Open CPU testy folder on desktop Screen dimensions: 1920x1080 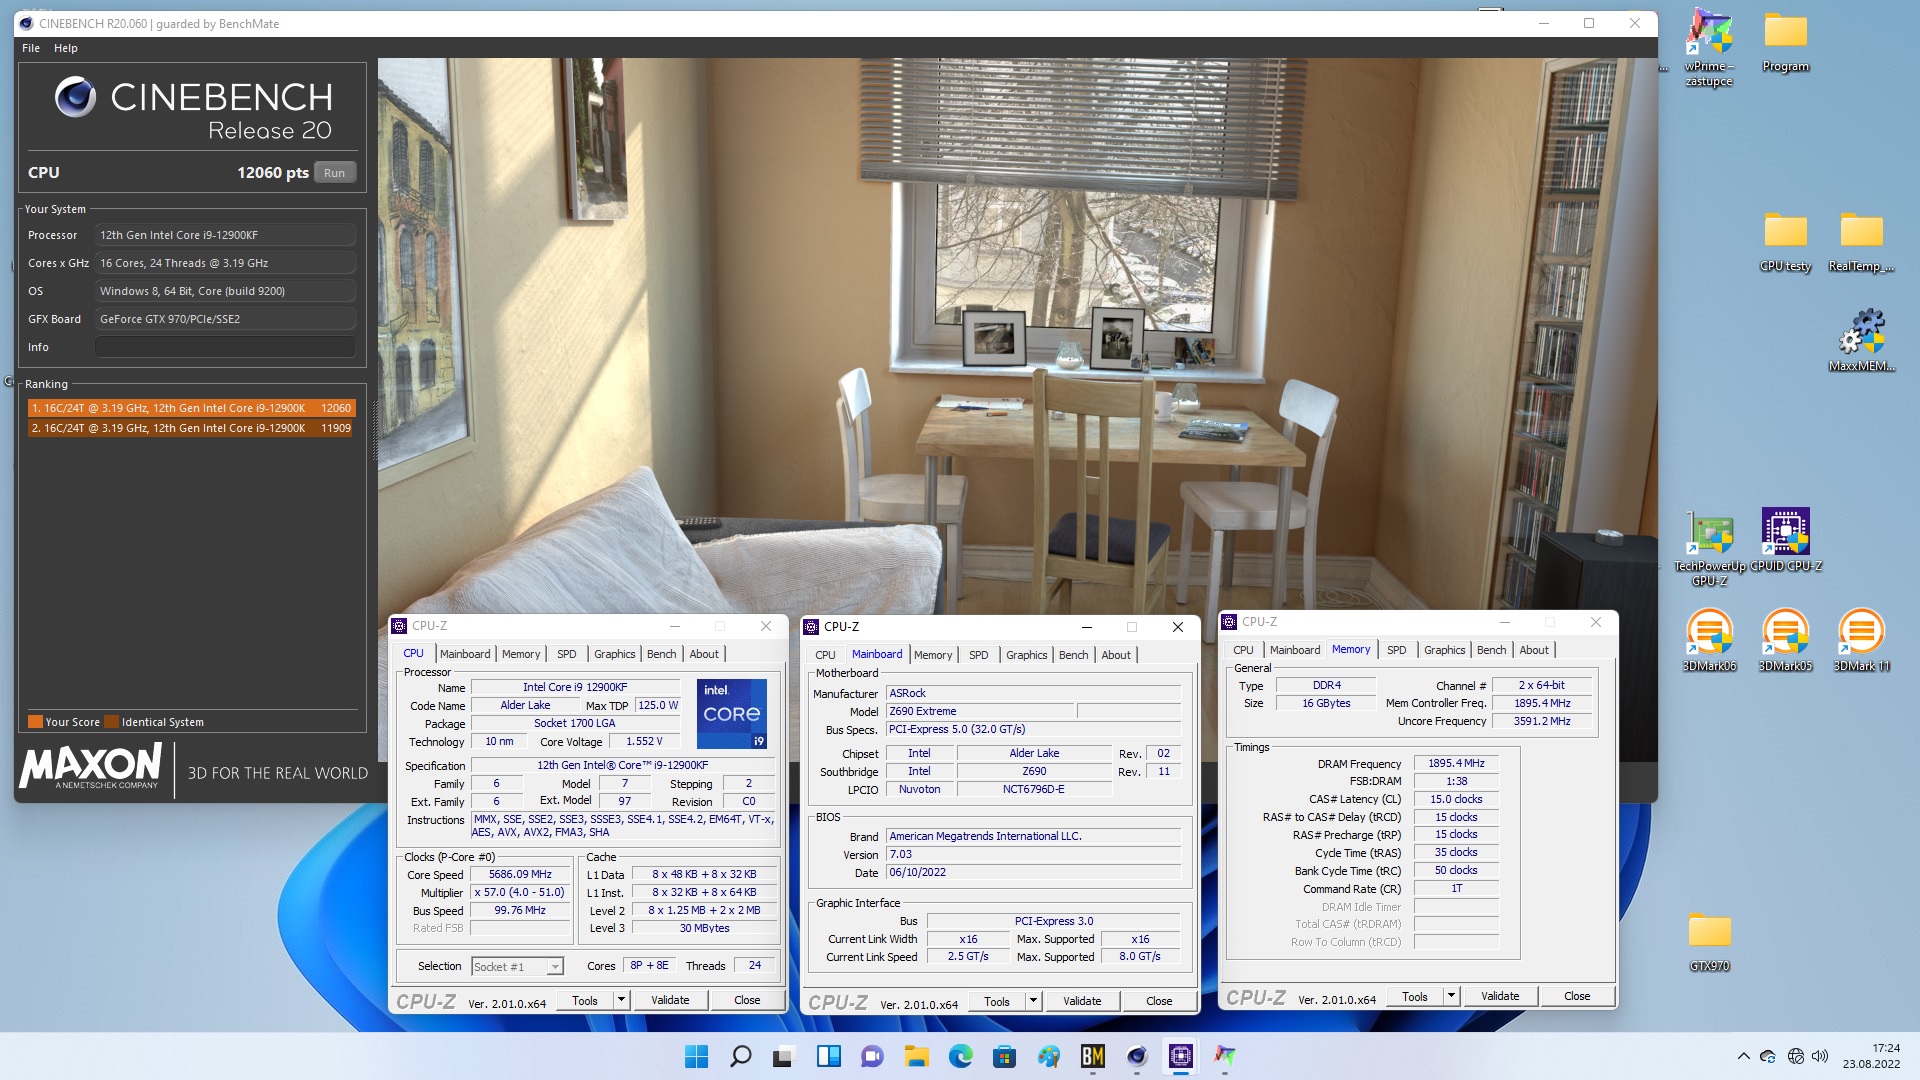pyautogui.click(x=1785, y=241)
